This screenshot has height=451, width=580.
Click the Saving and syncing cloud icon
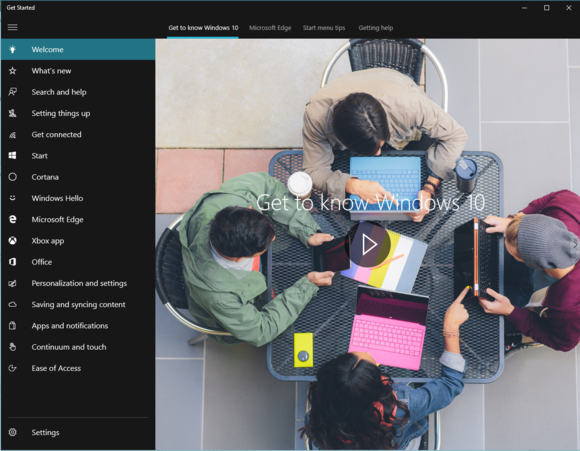click(13, 304)
